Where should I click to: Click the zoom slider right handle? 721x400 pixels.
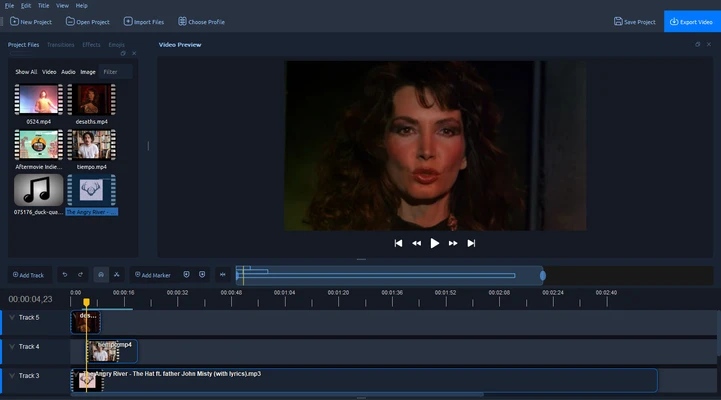point(543,275)
